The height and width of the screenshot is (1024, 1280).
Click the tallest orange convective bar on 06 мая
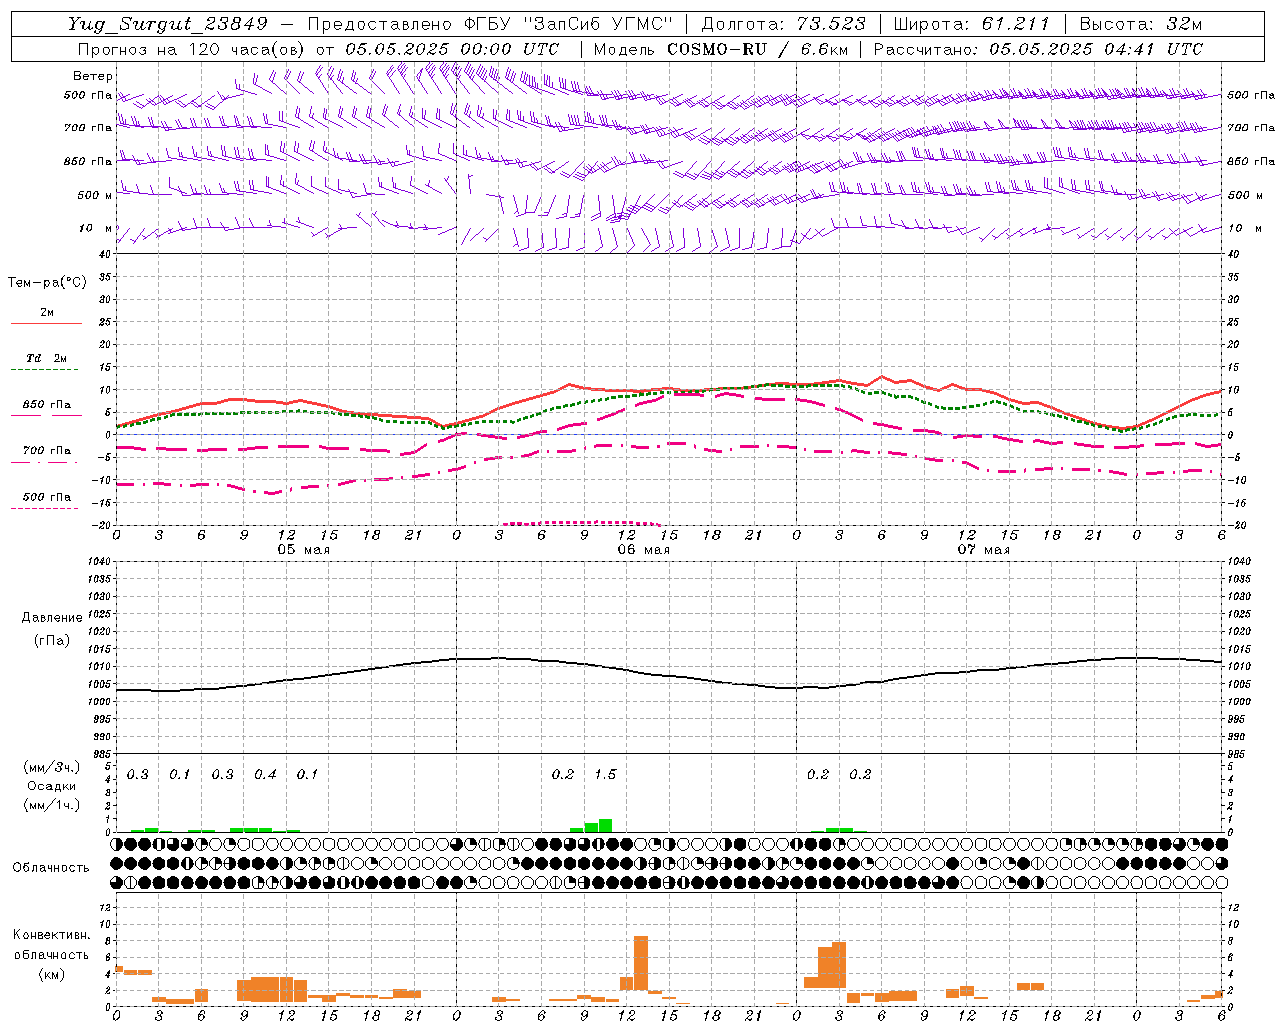coord(641,963)
